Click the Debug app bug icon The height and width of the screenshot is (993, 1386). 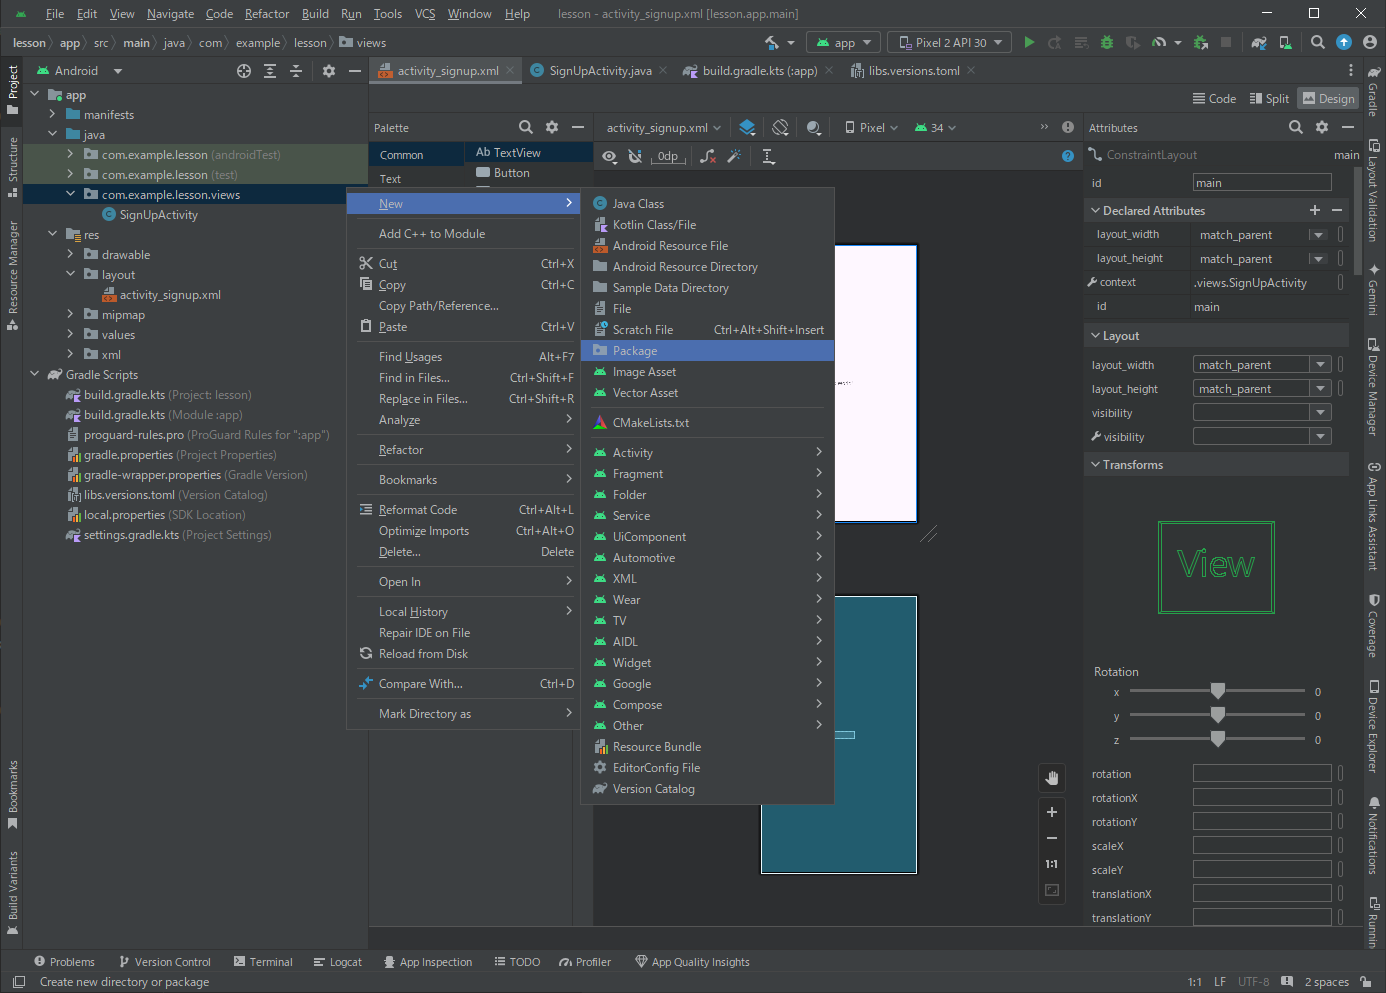click(1107, 43)
